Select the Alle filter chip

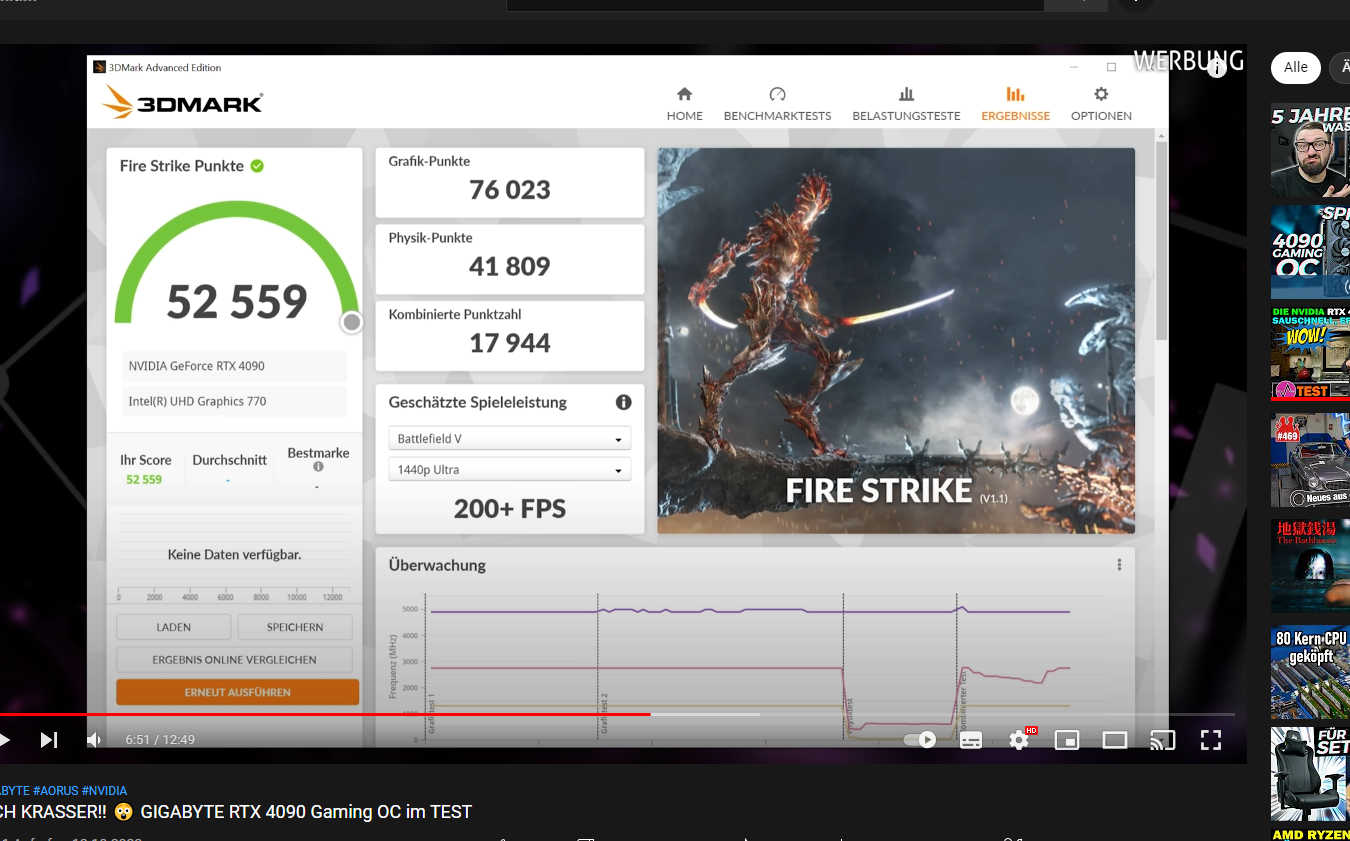(1296, 68)
